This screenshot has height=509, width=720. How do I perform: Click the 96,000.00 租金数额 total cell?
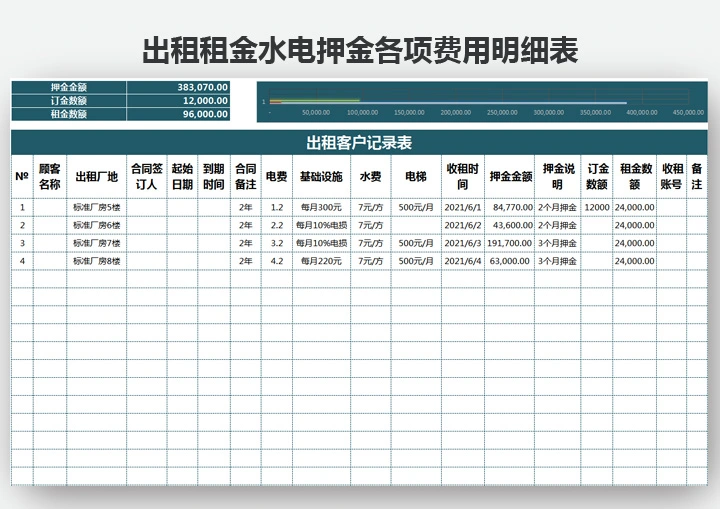coord(180,114)
